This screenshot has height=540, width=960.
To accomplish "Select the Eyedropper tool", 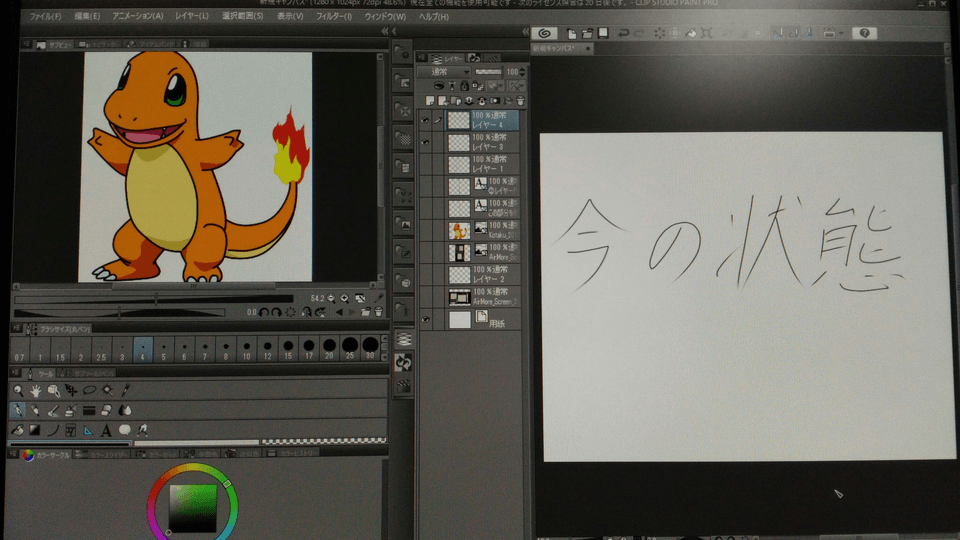I will 126,390.
